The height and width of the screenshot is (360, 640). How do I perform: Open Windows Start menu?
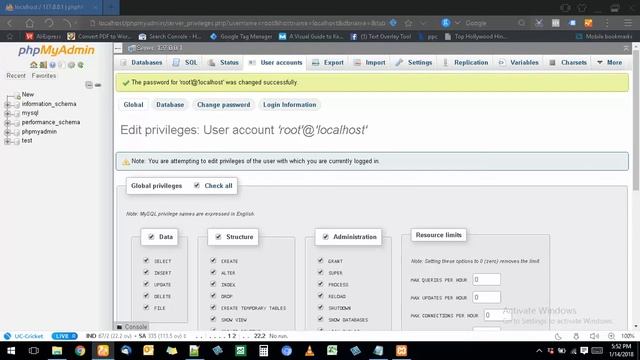click(x=11, y=351)
